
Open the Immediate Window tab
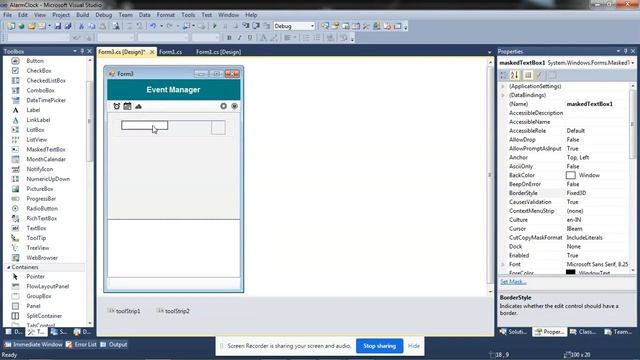[33, 344]
